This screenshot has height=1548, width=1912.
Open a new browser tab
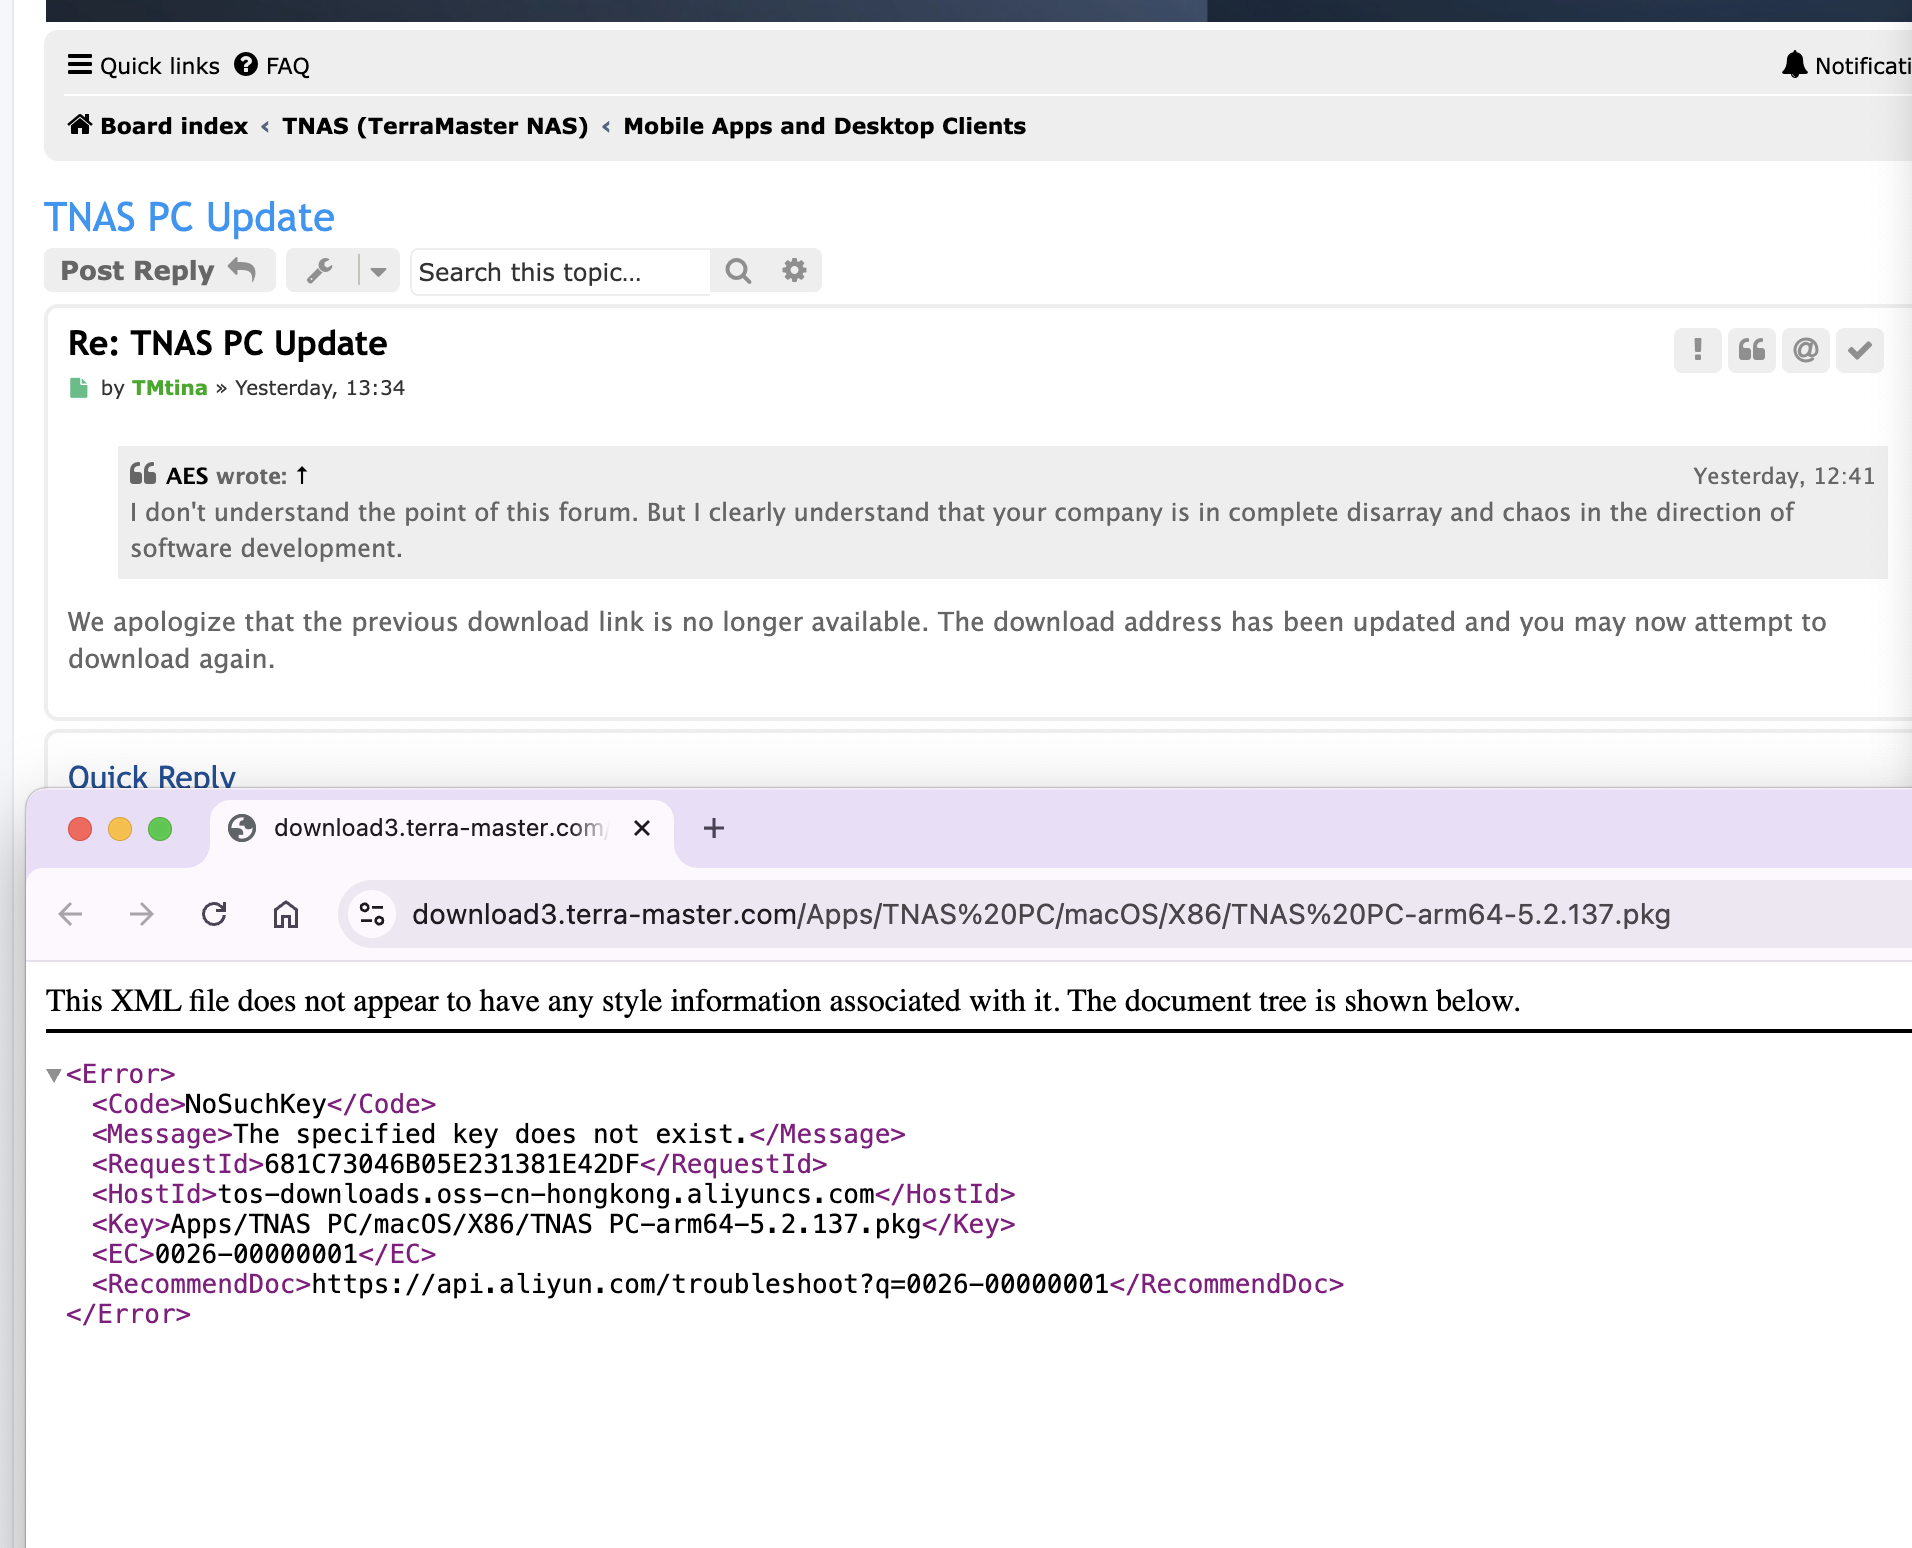714,828
